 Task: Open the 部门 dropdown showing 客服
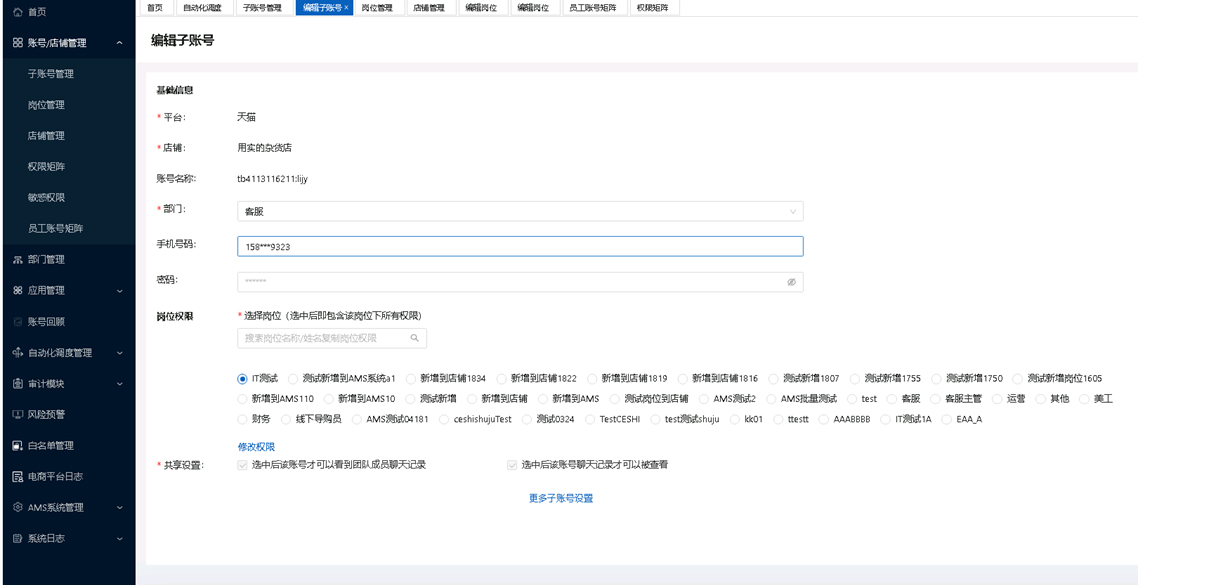(520, 212)
